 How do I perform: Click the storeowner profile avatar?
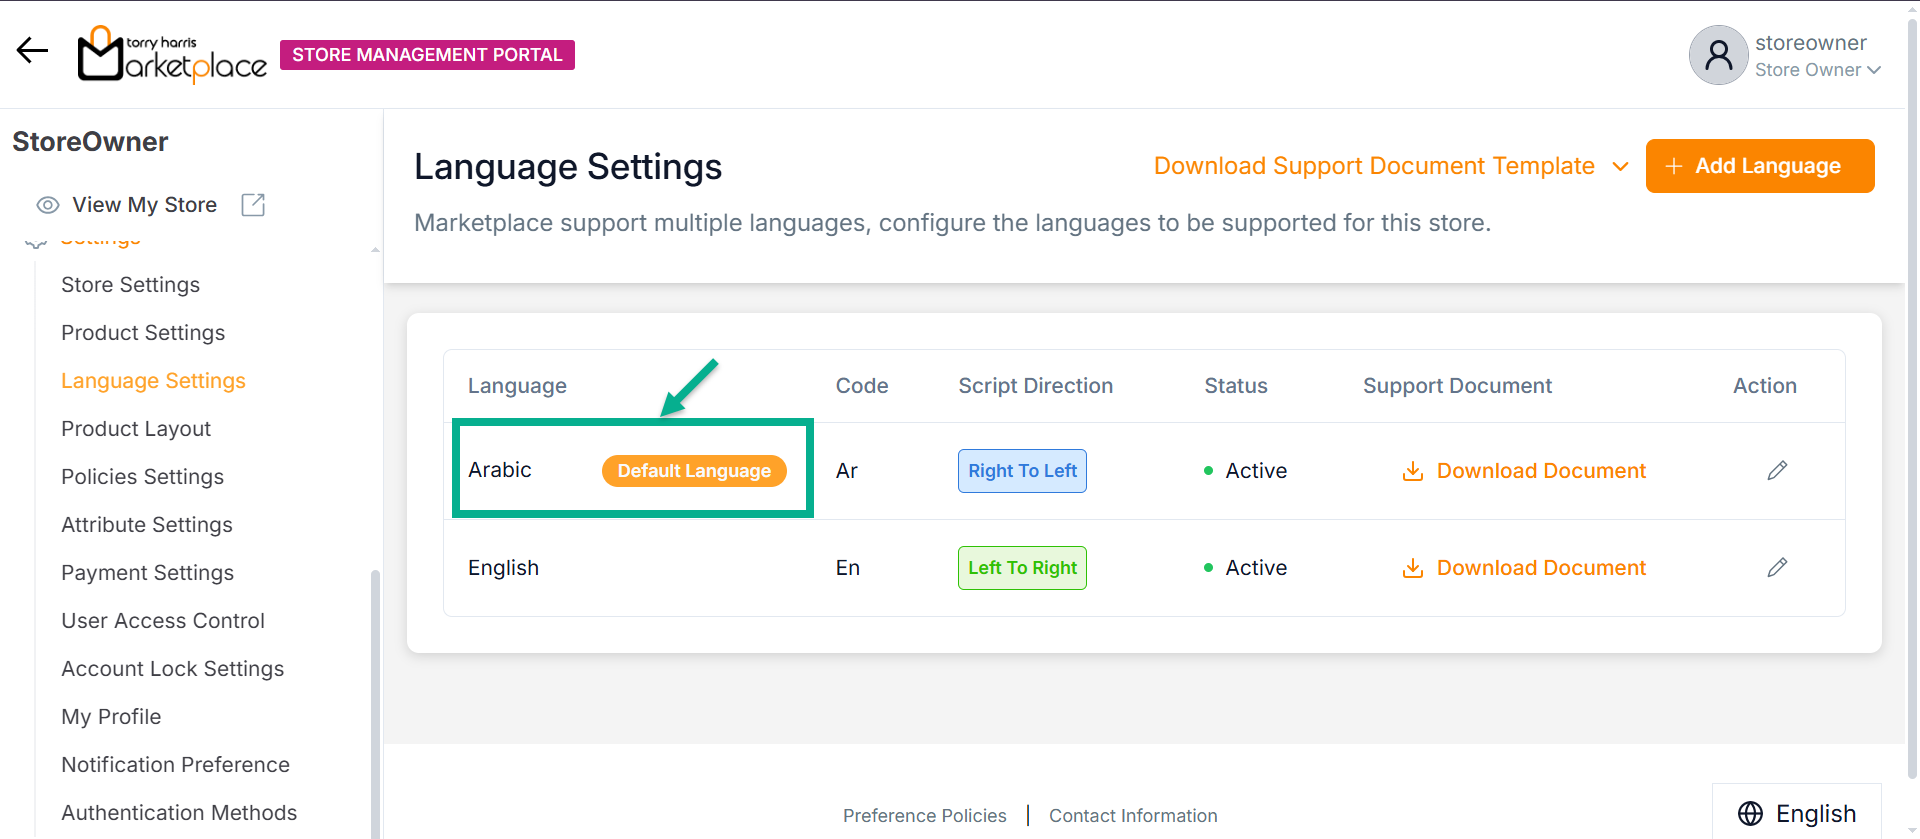tap(1718, 55)
